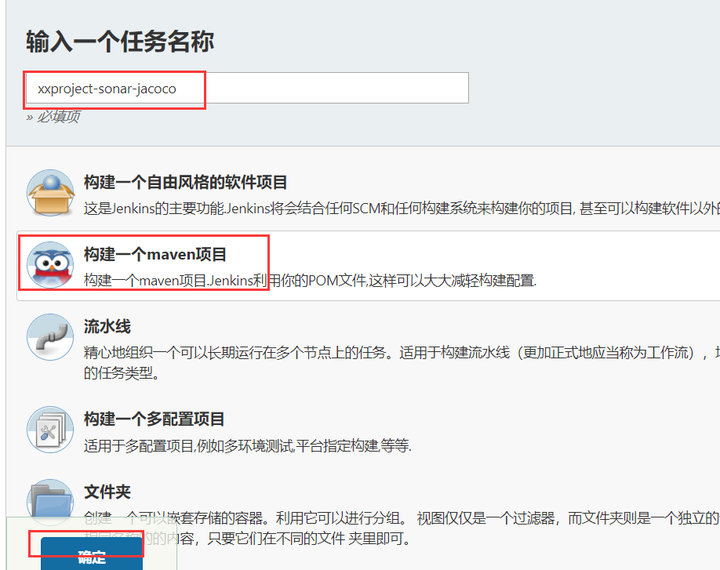
Task: Choose 流水线 item title
Action: coord(107,327)
